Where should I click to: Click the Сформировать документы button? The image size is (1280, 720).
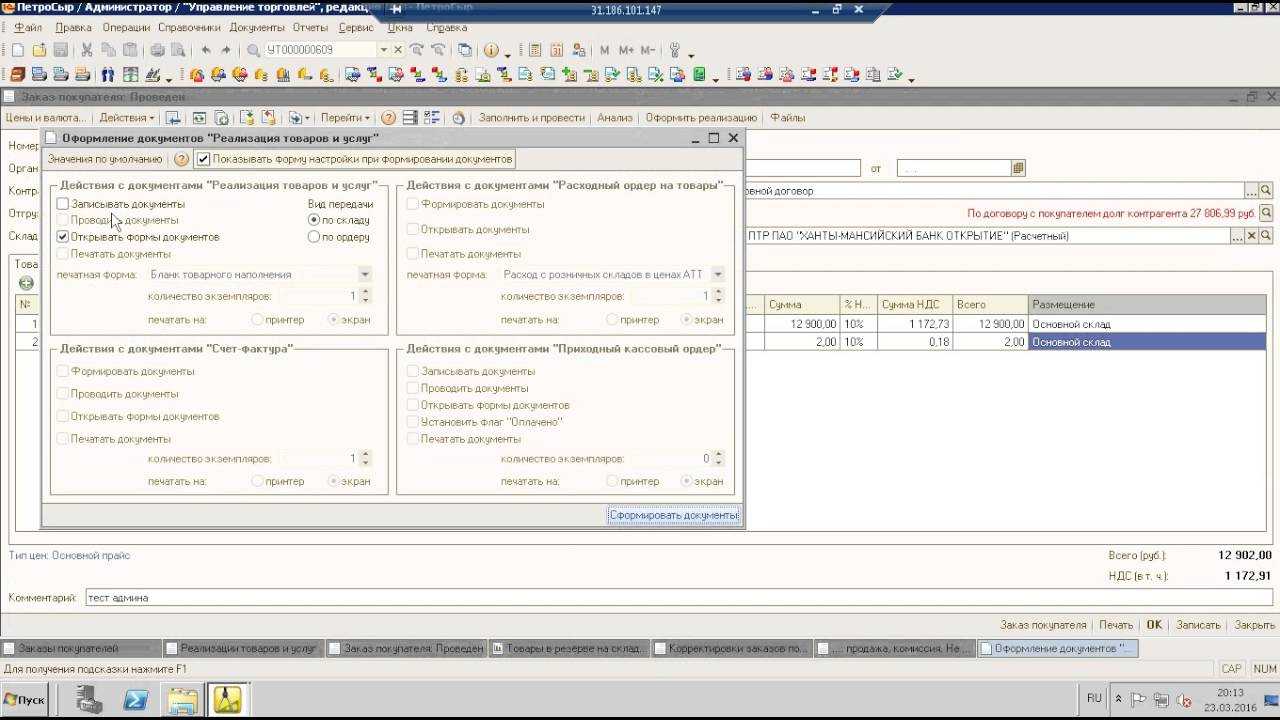[673, 515]
